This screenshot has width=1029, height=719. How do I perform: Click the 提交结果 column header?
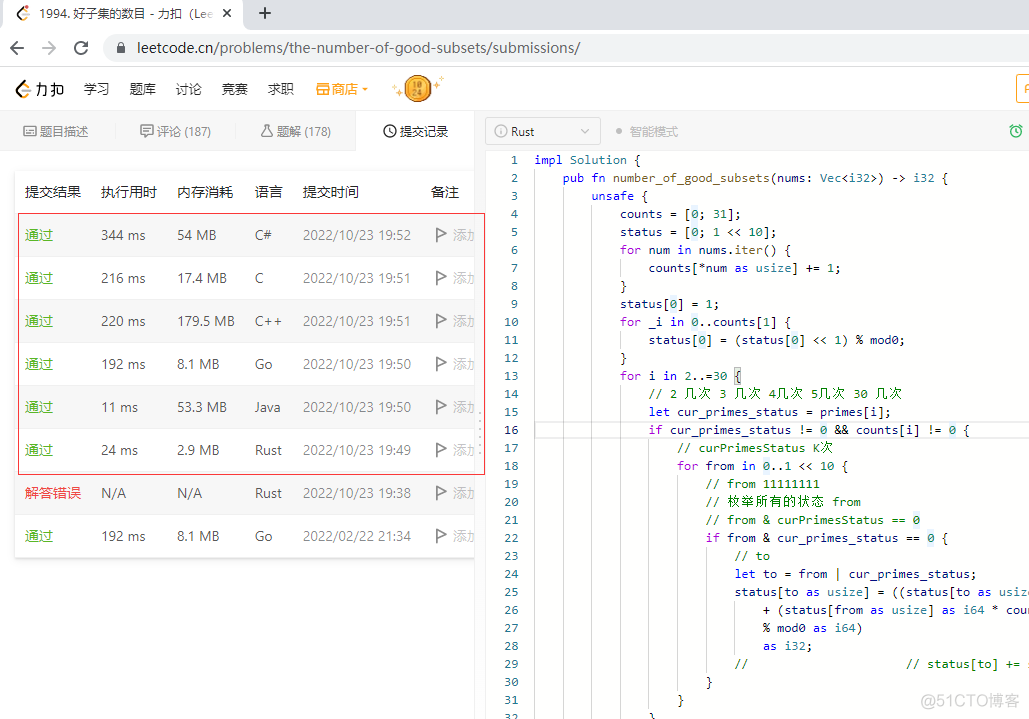[52, 192]
